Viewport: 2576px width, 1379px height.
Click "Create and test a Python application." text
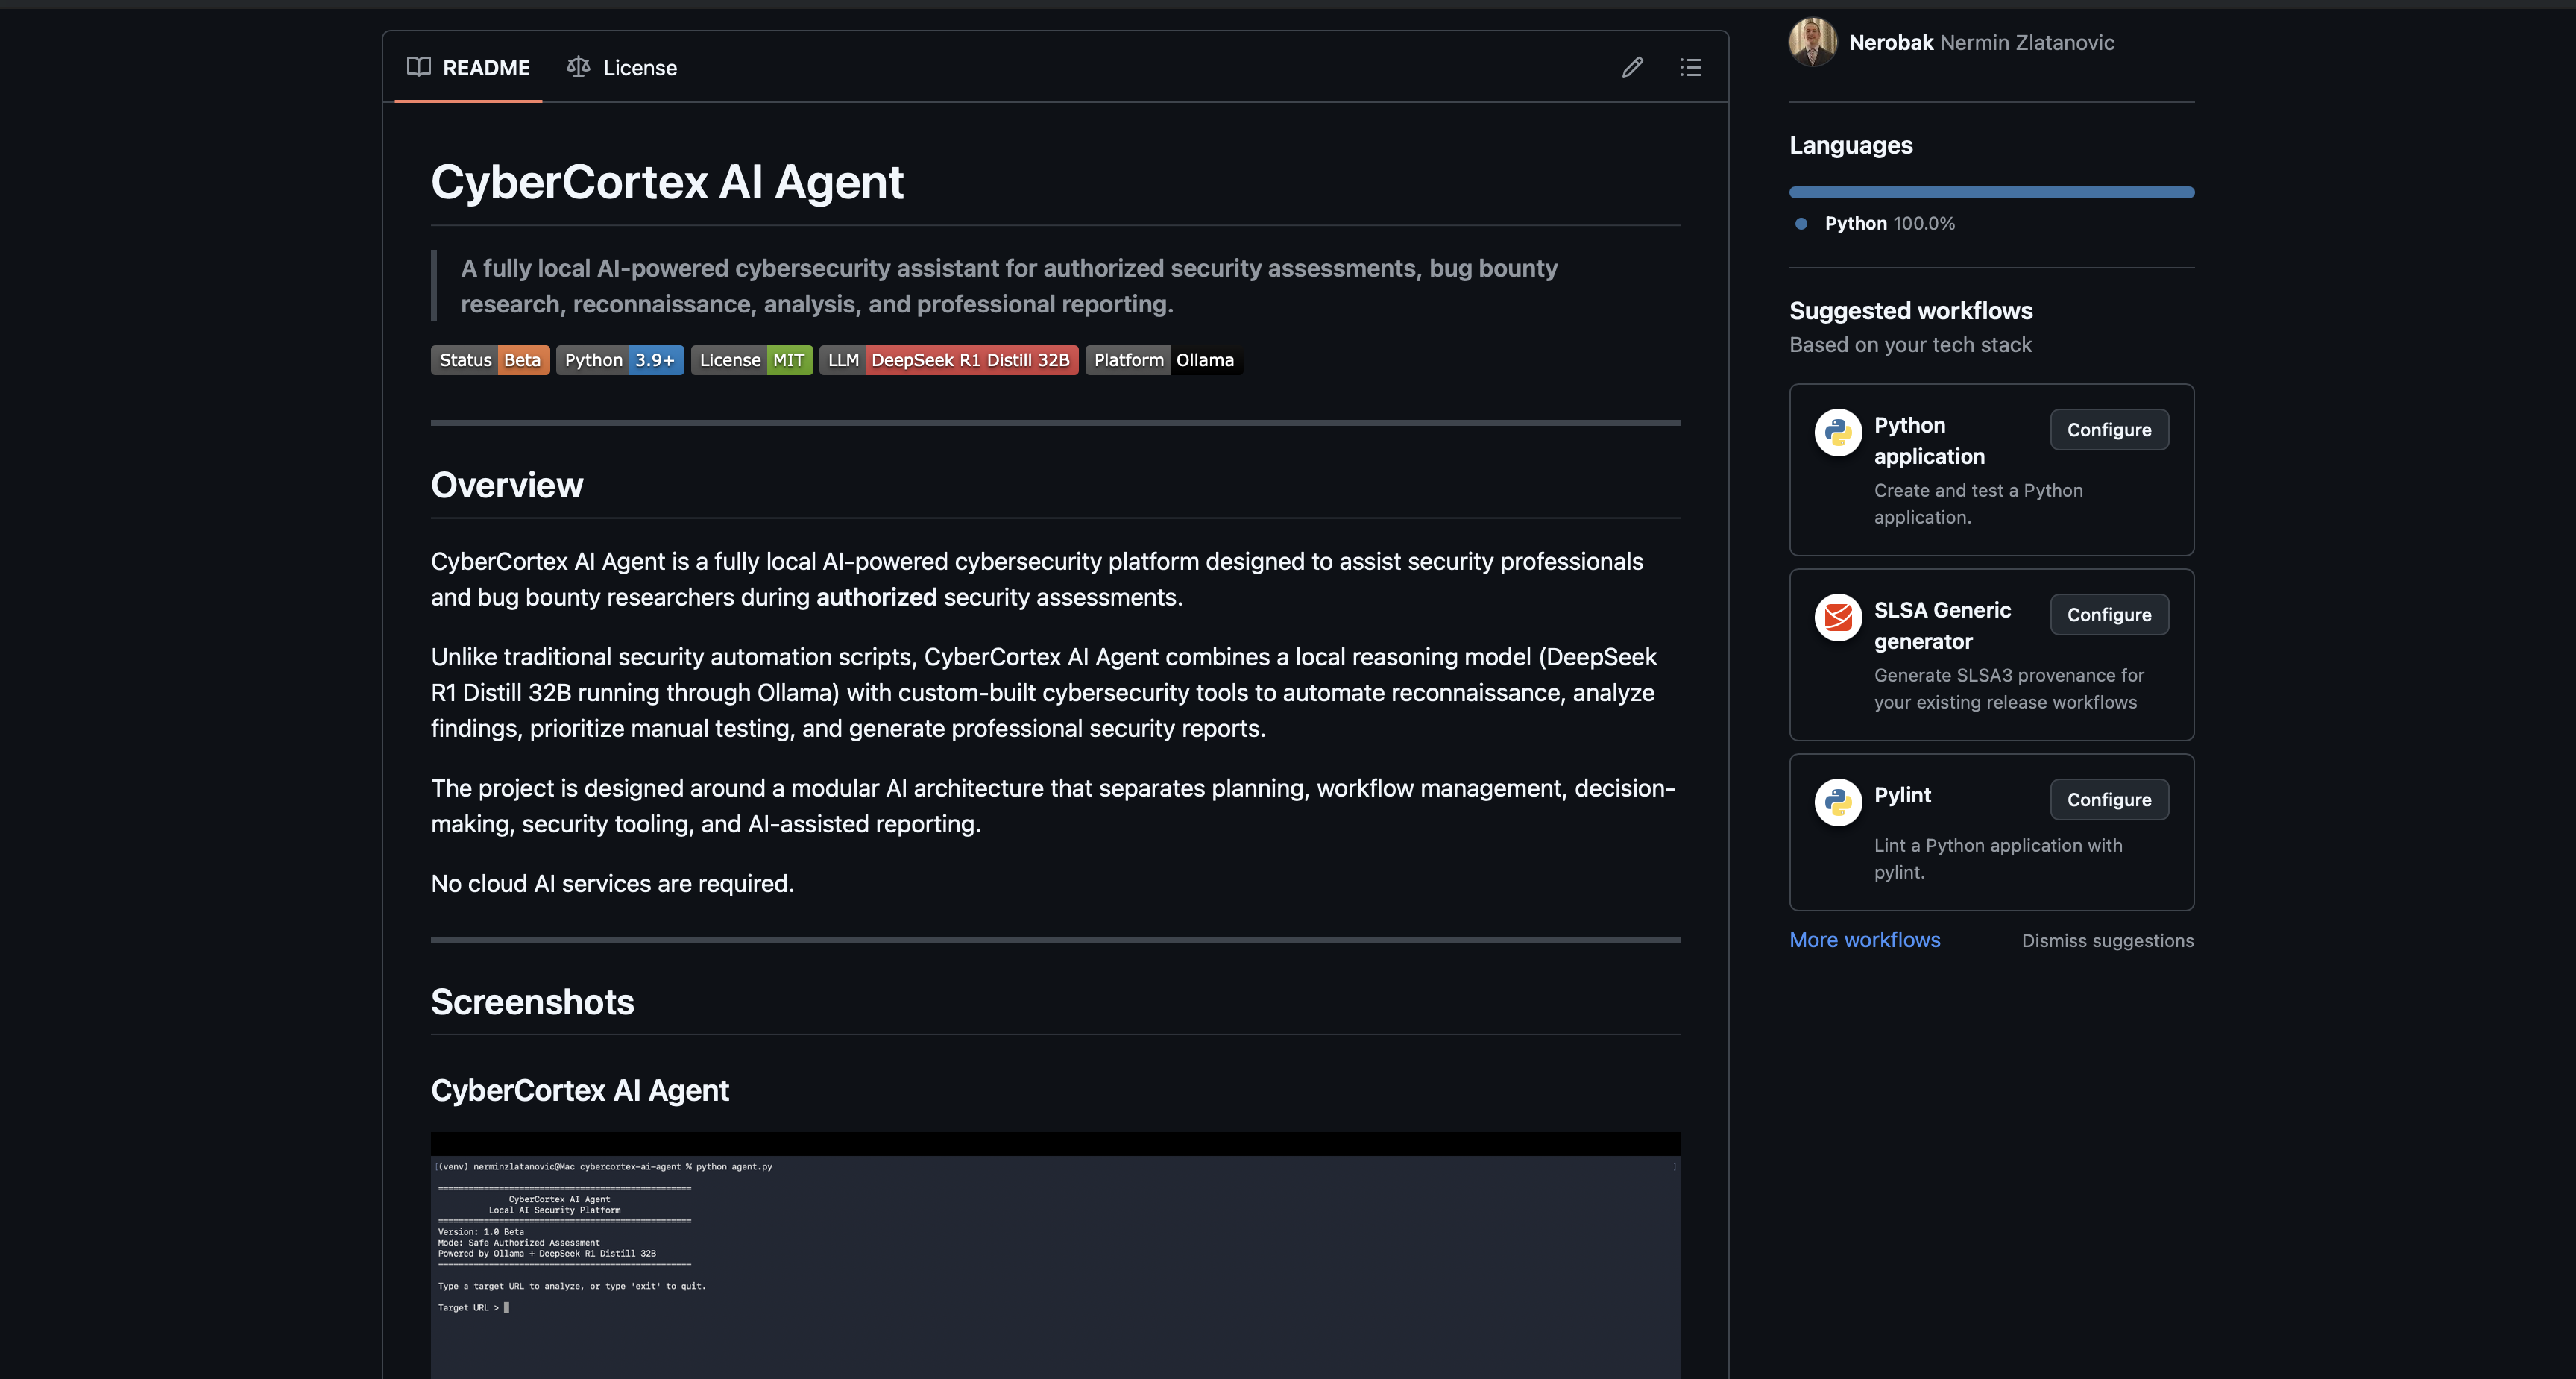[1978, 504]
